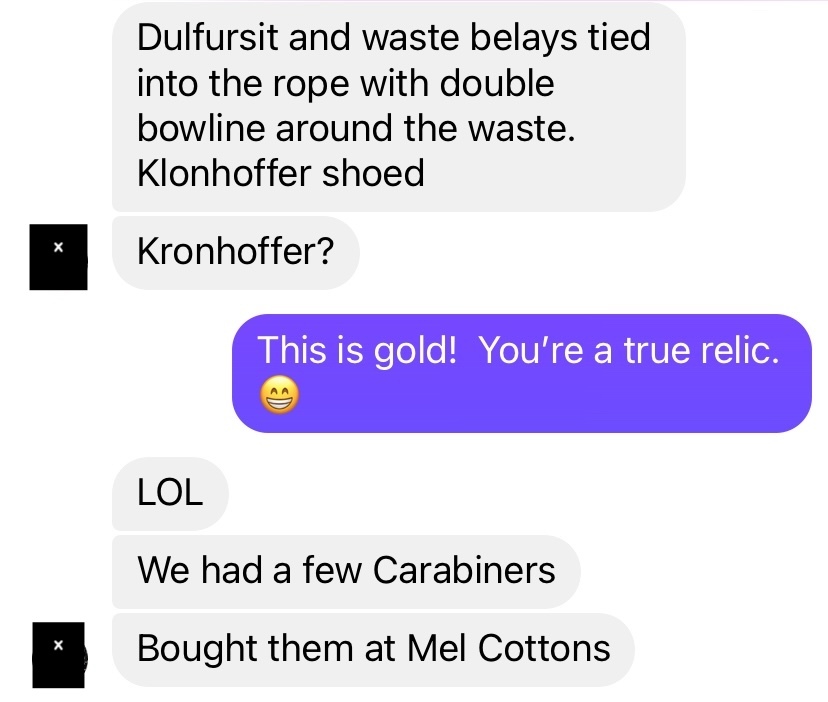This screenshot has height=702, width=828.
Task: Tap the phrase You're a true relic.
Action: pos(629,350)
